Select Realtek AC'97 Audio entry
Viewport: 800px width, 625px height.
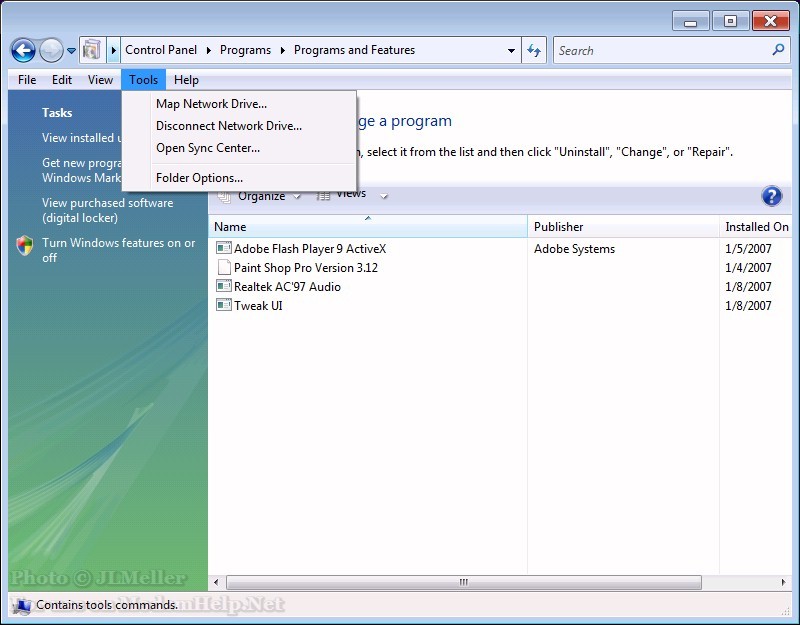coord(287,287)
